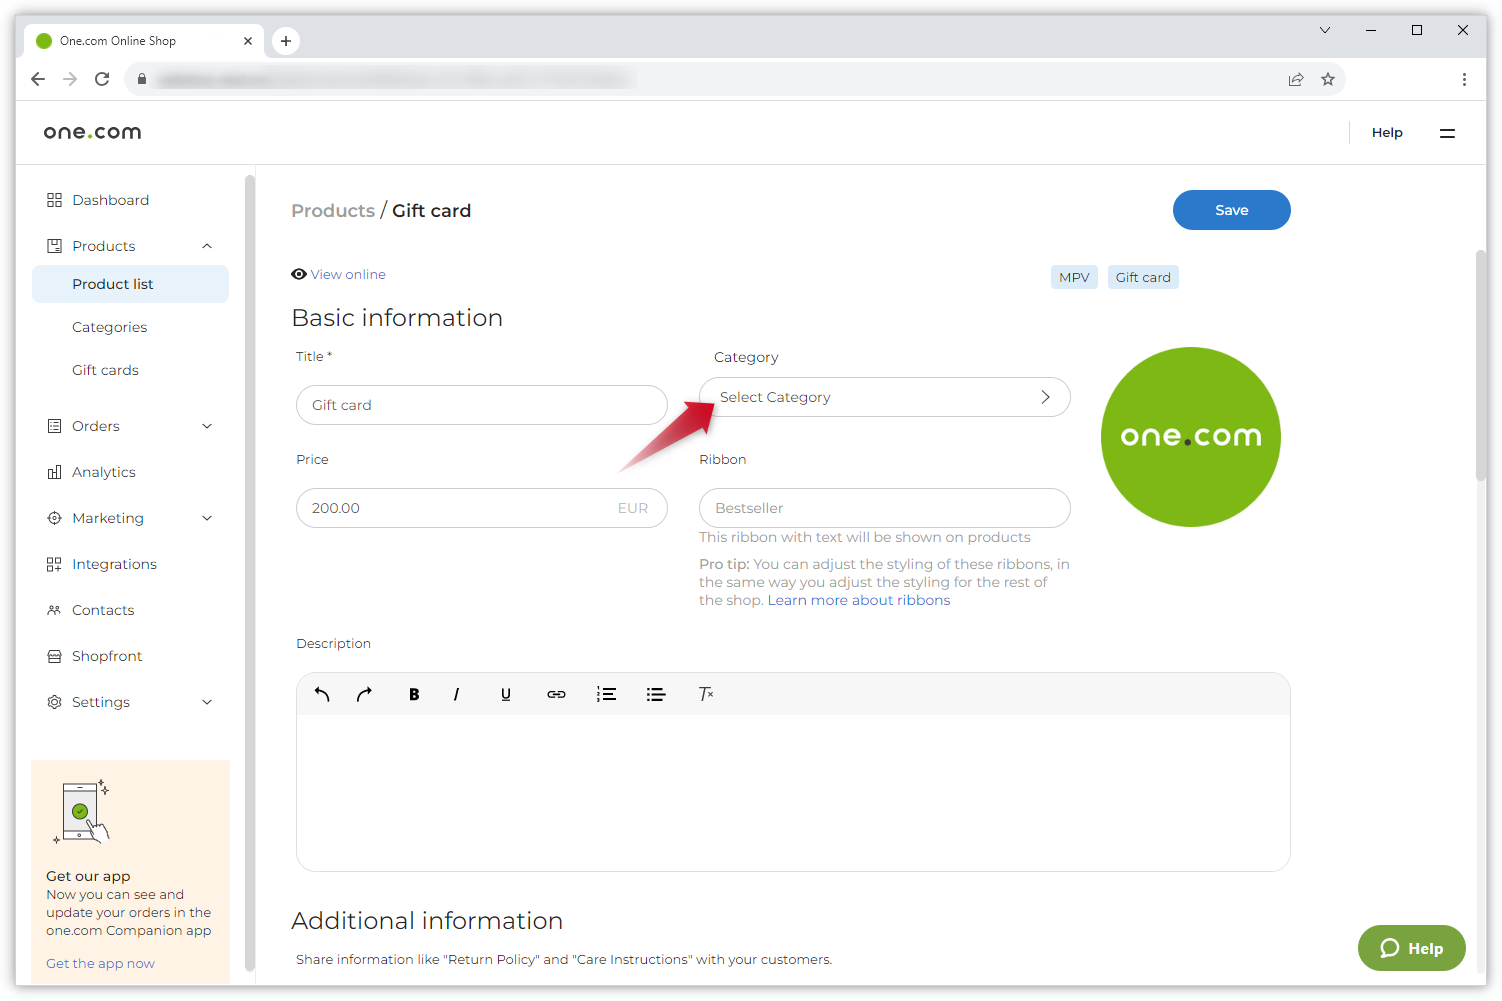The image size is (1502, 1001).
Task: Create a numbered list in description
Action: coord(606,694)
